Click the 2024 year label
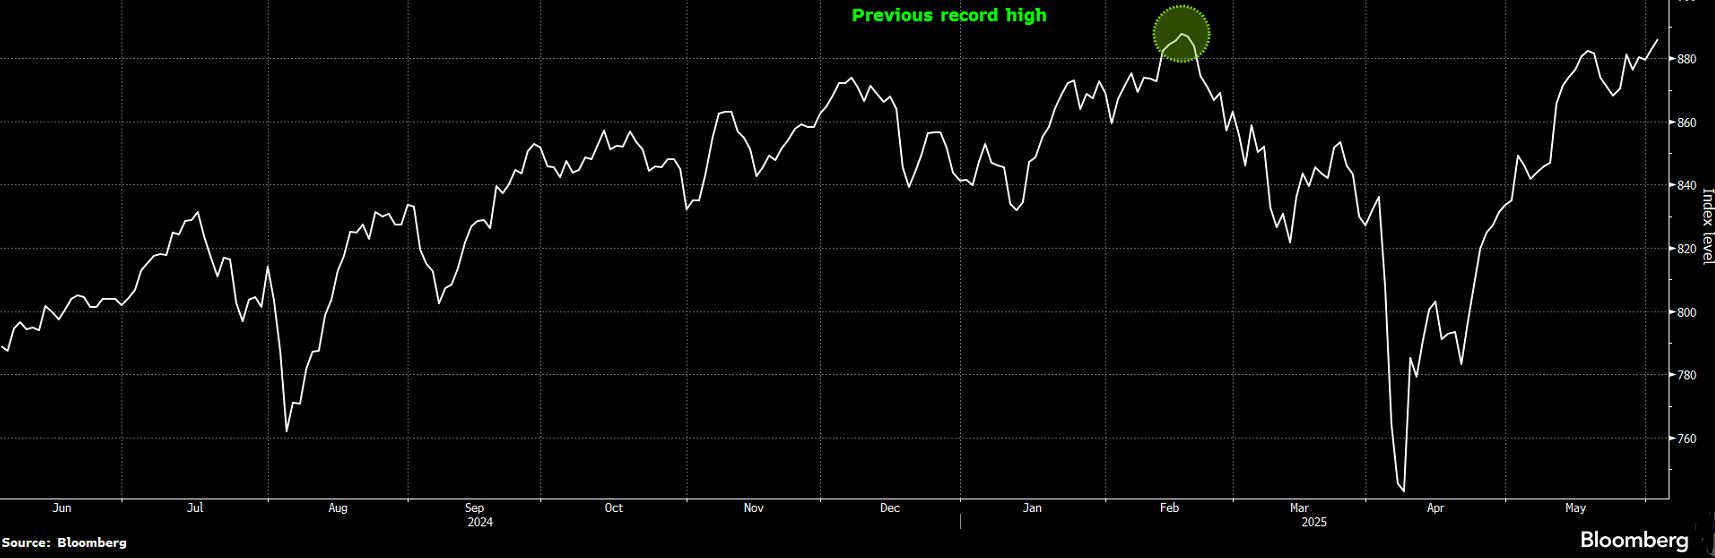 pyautogui.click(x=480, y=522)
